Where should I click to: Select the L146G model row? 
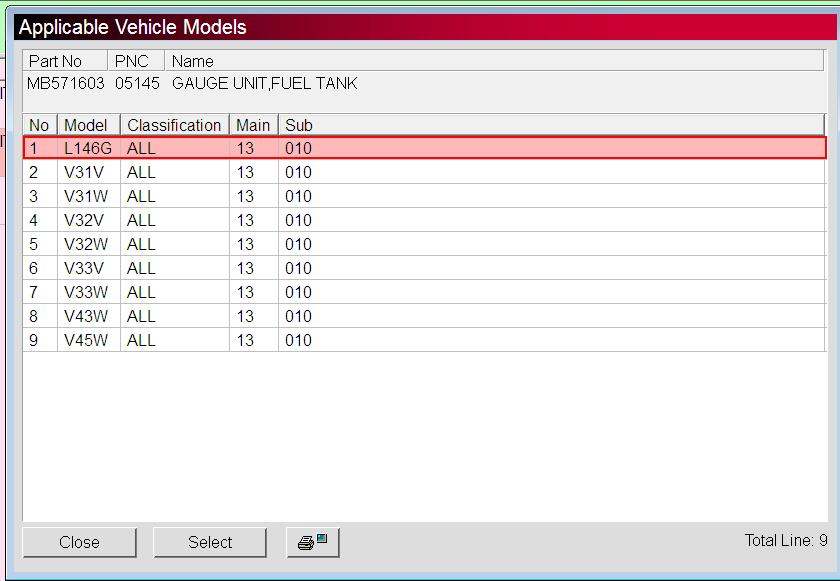88,148
